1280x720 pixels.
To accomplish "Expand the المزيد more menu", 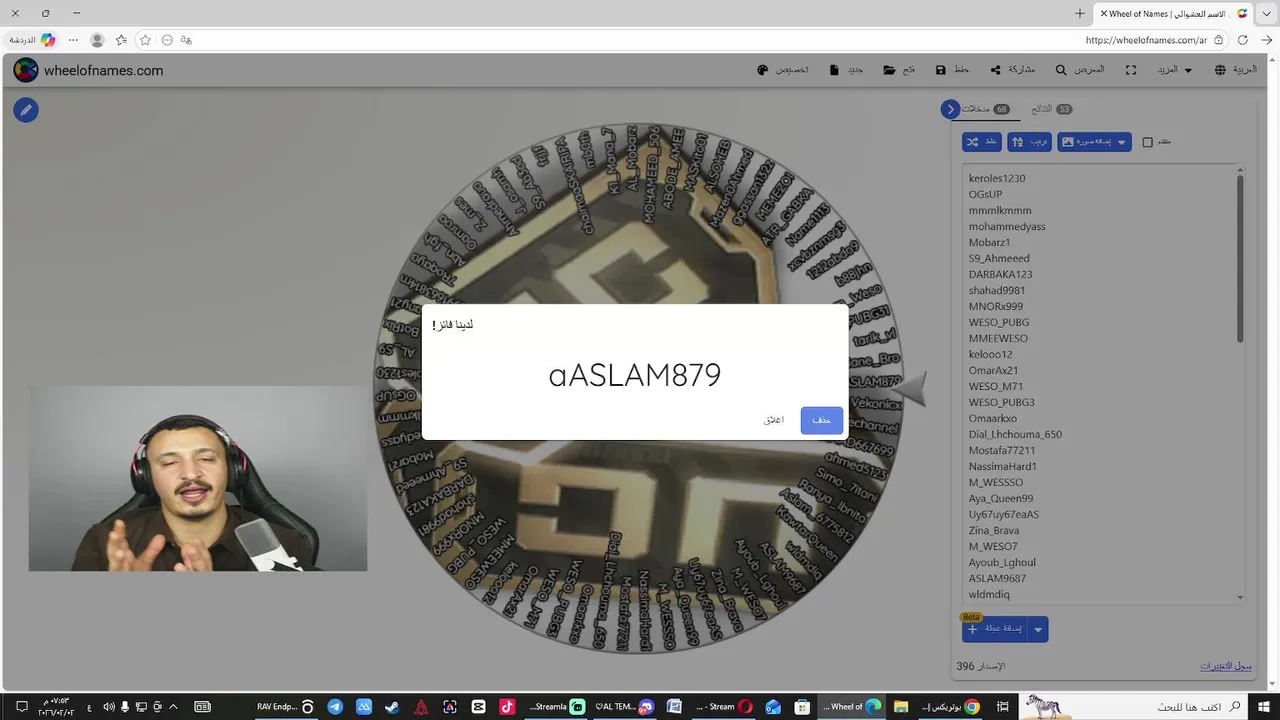I will click(1174, 70).
